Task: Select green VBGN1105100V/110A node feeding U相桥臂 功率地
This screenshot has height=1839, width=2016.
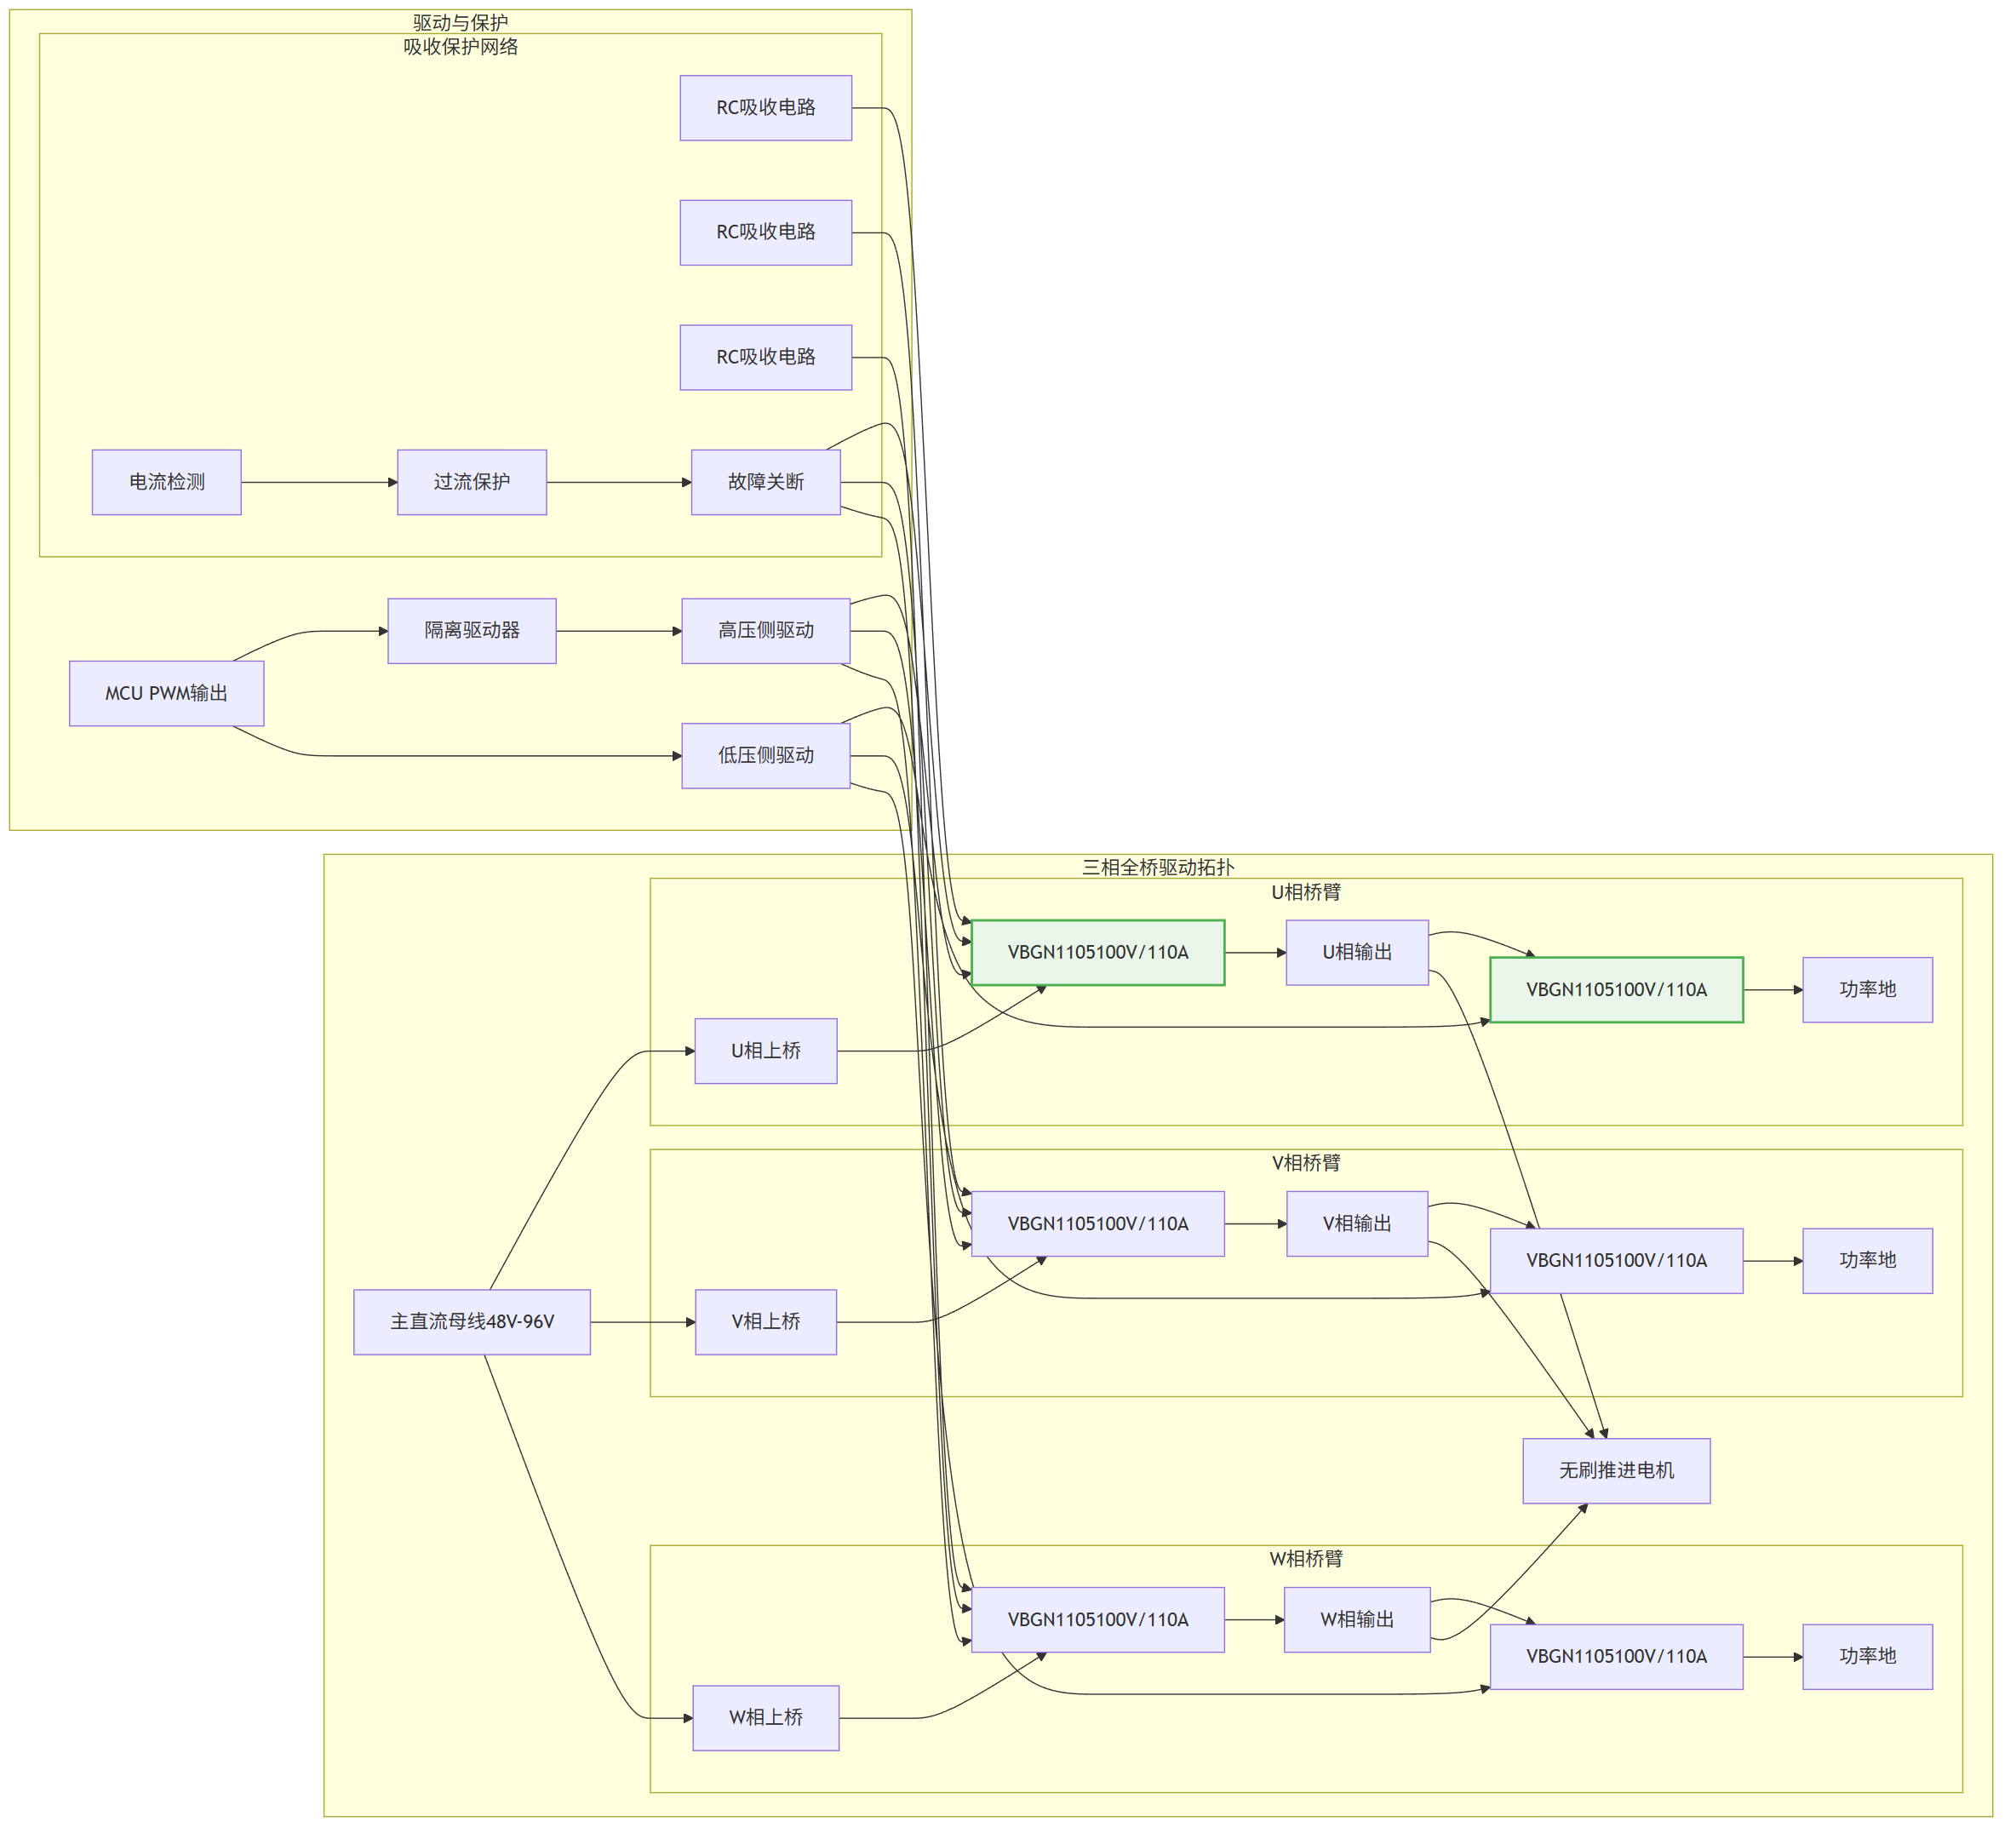Action: click(1617, 990)
